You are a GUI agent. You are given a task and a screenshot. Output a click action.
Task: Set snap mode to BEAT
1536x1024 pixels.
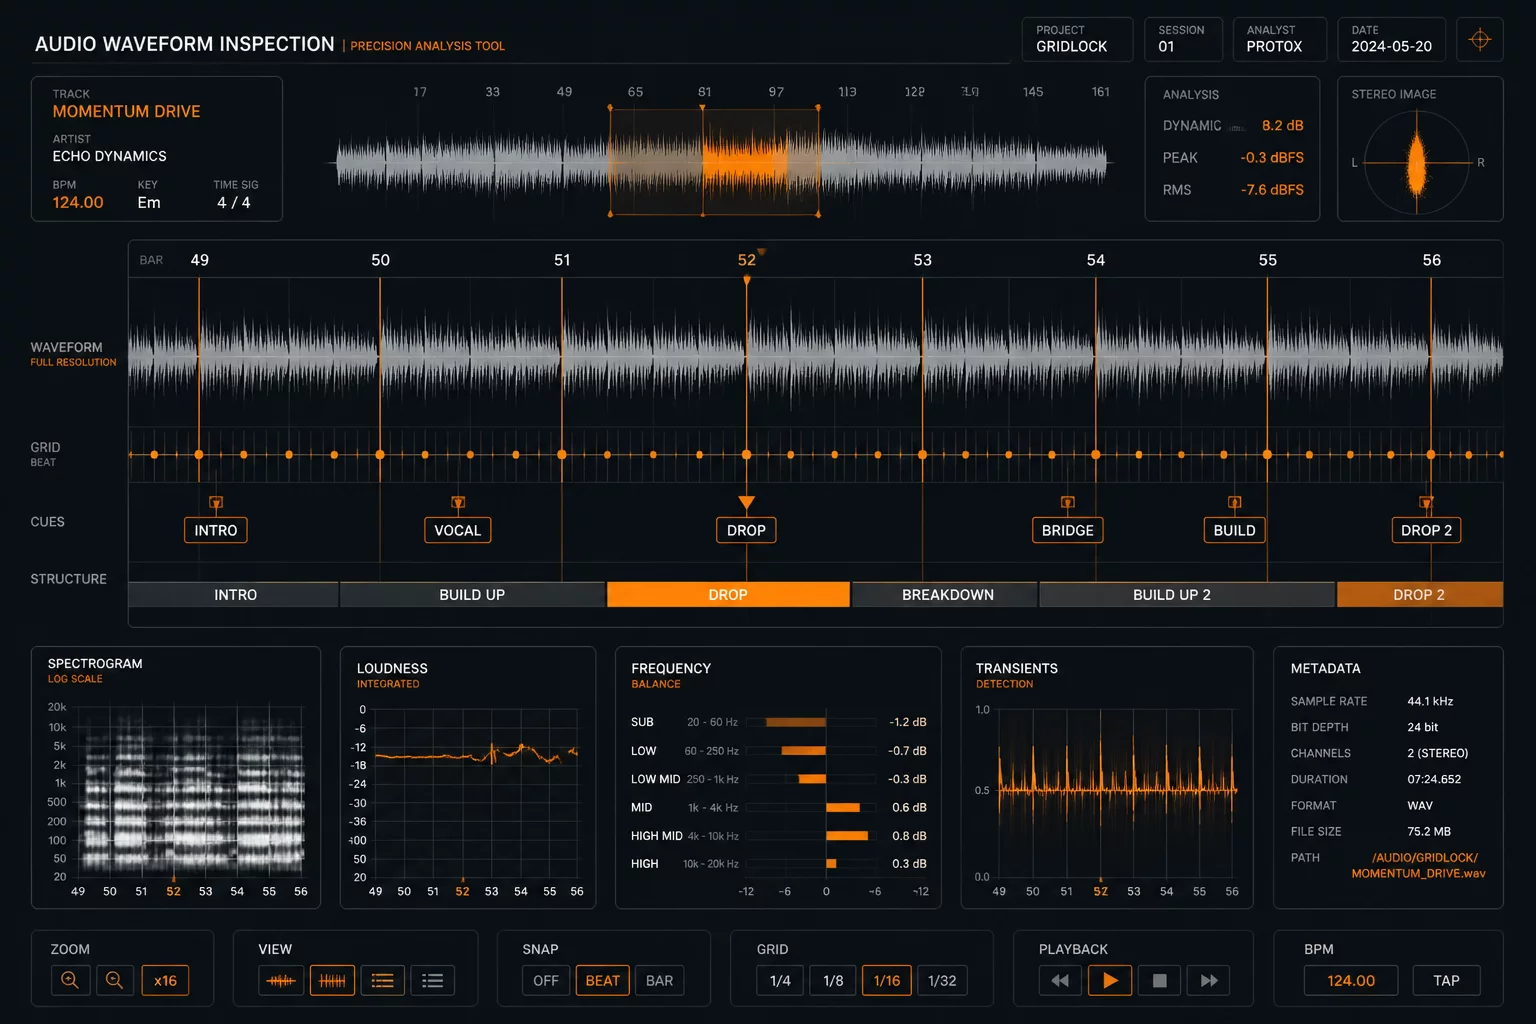[603, 980]
